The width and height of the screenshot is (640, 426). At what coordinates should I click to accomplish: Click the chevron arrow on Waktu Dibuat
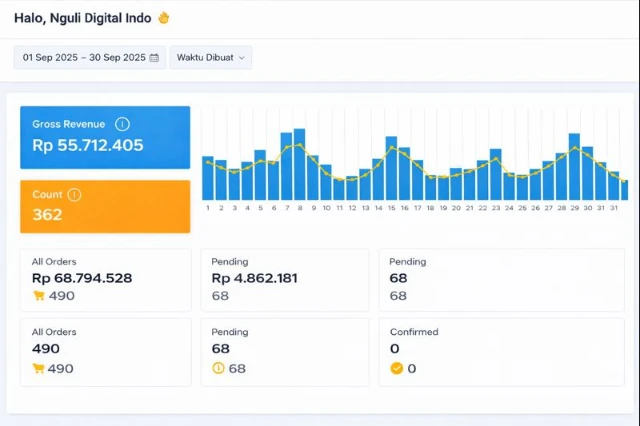(x=242, y=58)
